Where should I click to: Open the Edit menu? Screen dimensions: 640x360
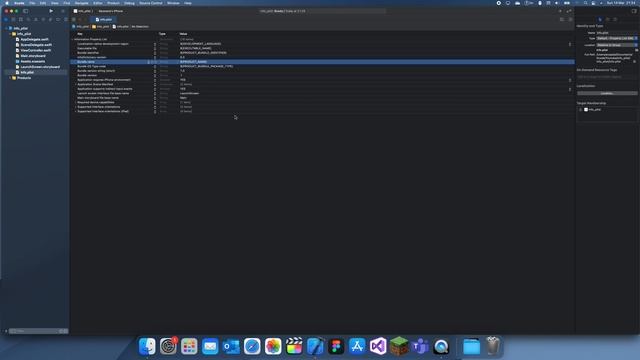[x=43, y=3]
